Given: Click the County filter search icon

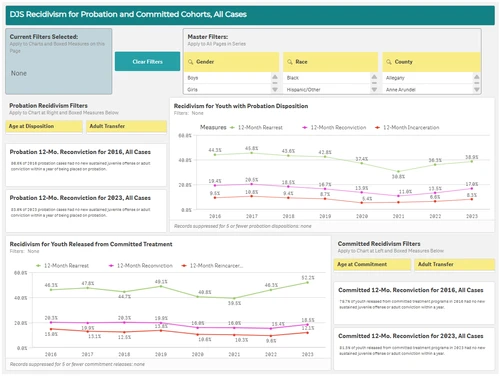Looking at the screenshot, I should [389, 62].
